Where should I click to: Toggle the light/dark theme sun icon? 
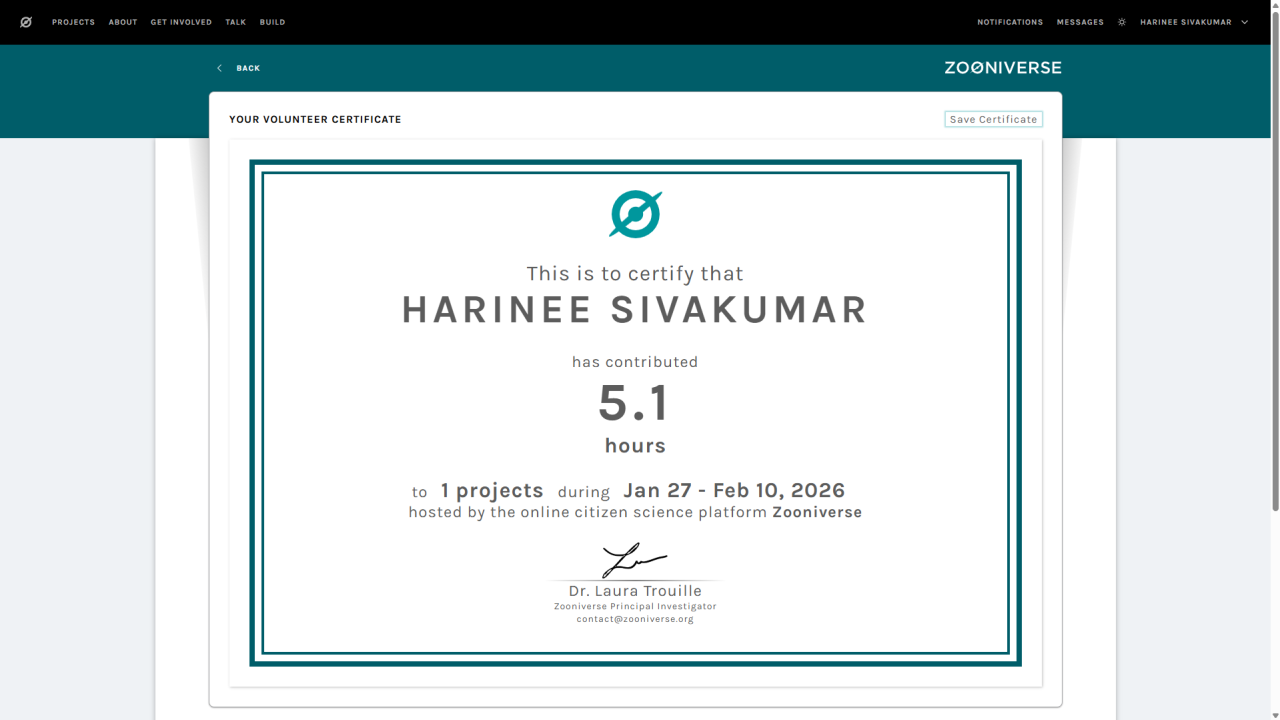(1122, 22)
